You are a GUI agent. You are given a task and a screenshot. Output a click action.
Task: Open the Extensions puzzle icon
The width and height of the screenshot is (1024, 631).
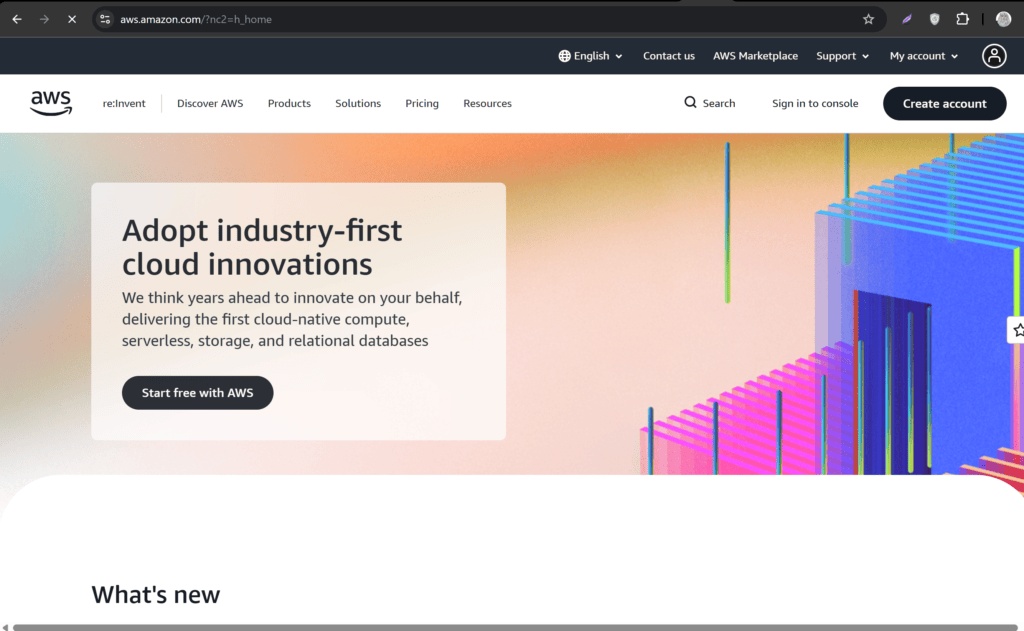[962, 19]
